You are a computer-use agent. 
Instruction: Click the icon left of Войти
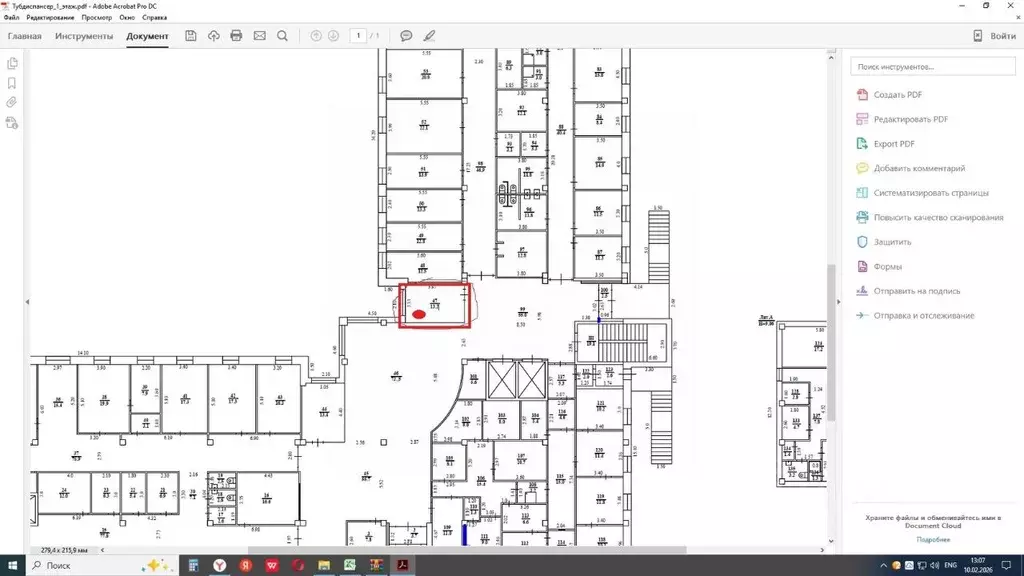click(x=978, y=36)
